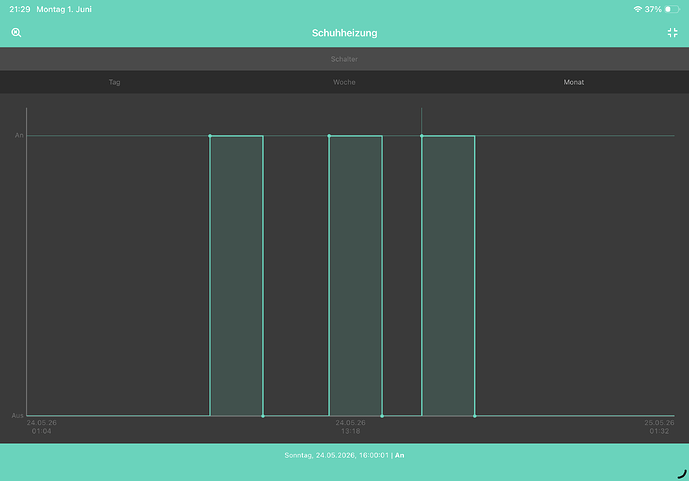
Task: Select third switch-off data point
Action: 475,416
